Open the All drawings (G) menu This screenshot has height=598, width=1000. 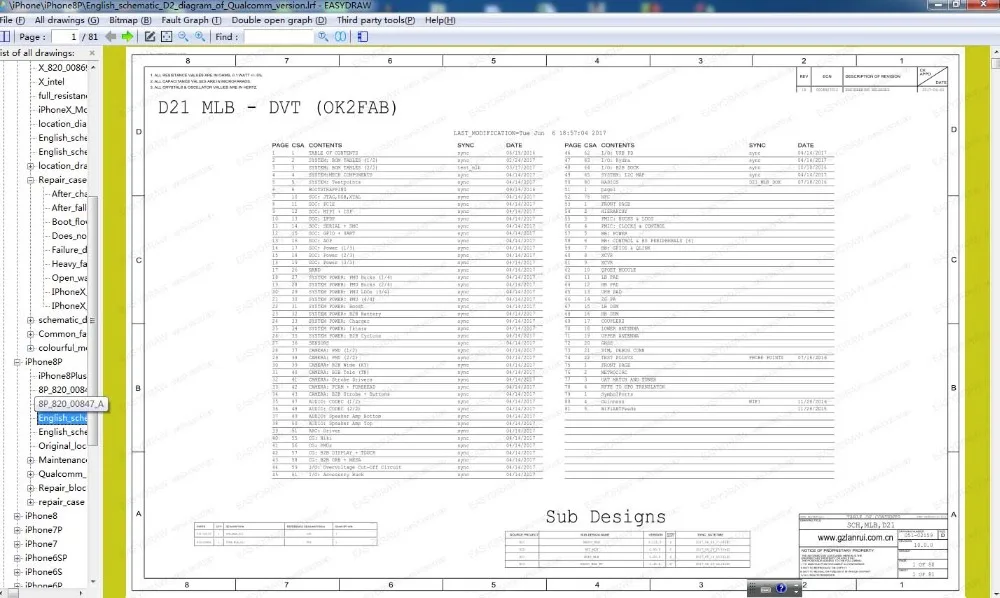tap(66, 20)
